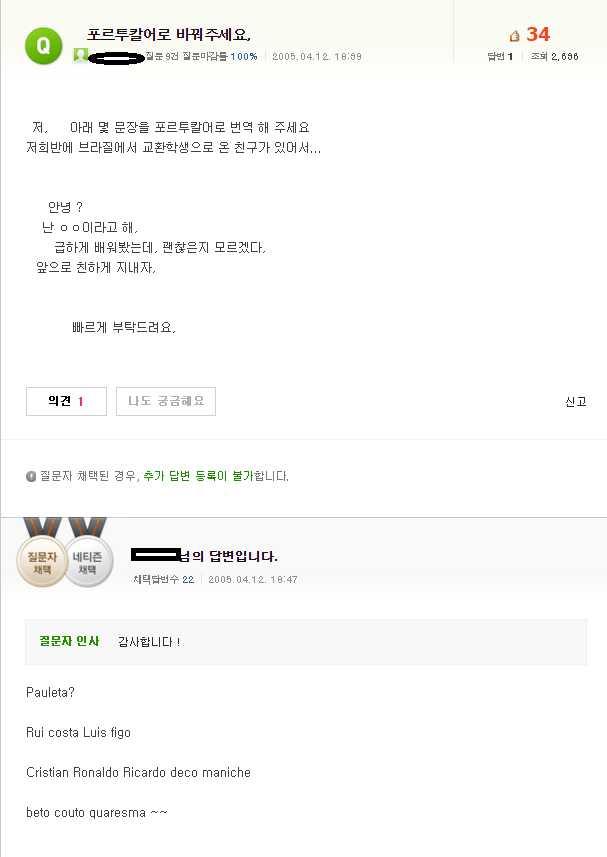Click the 채택답변수 22 link
The height and width of the screenshot is (857, 607).
tap(188, 579)
